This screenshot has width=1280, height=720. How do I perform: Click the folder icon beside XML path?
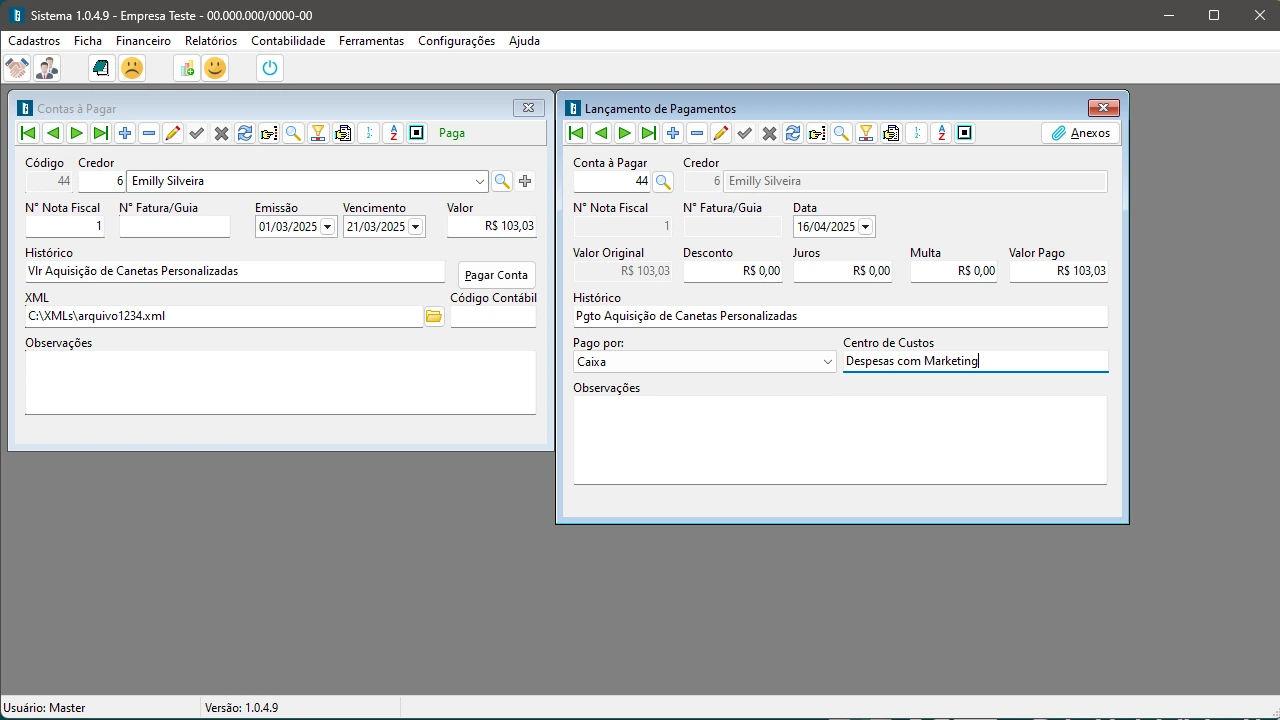434,316
